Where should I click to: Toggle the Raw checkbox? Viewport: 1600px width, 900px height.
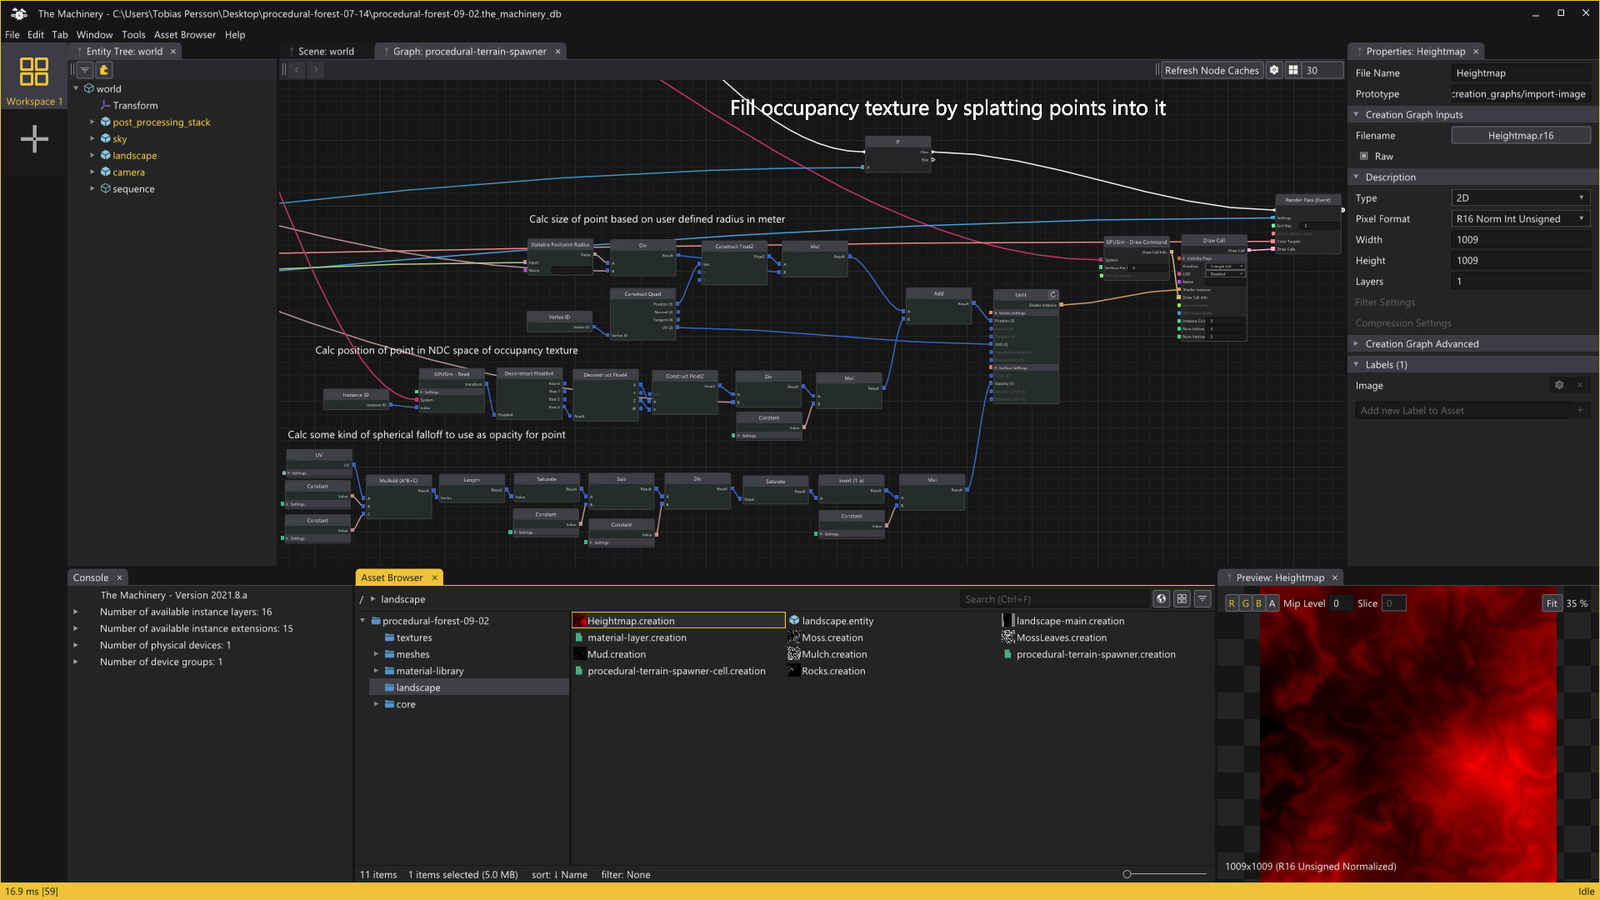pyautogui.click(x=1364, y=156)
